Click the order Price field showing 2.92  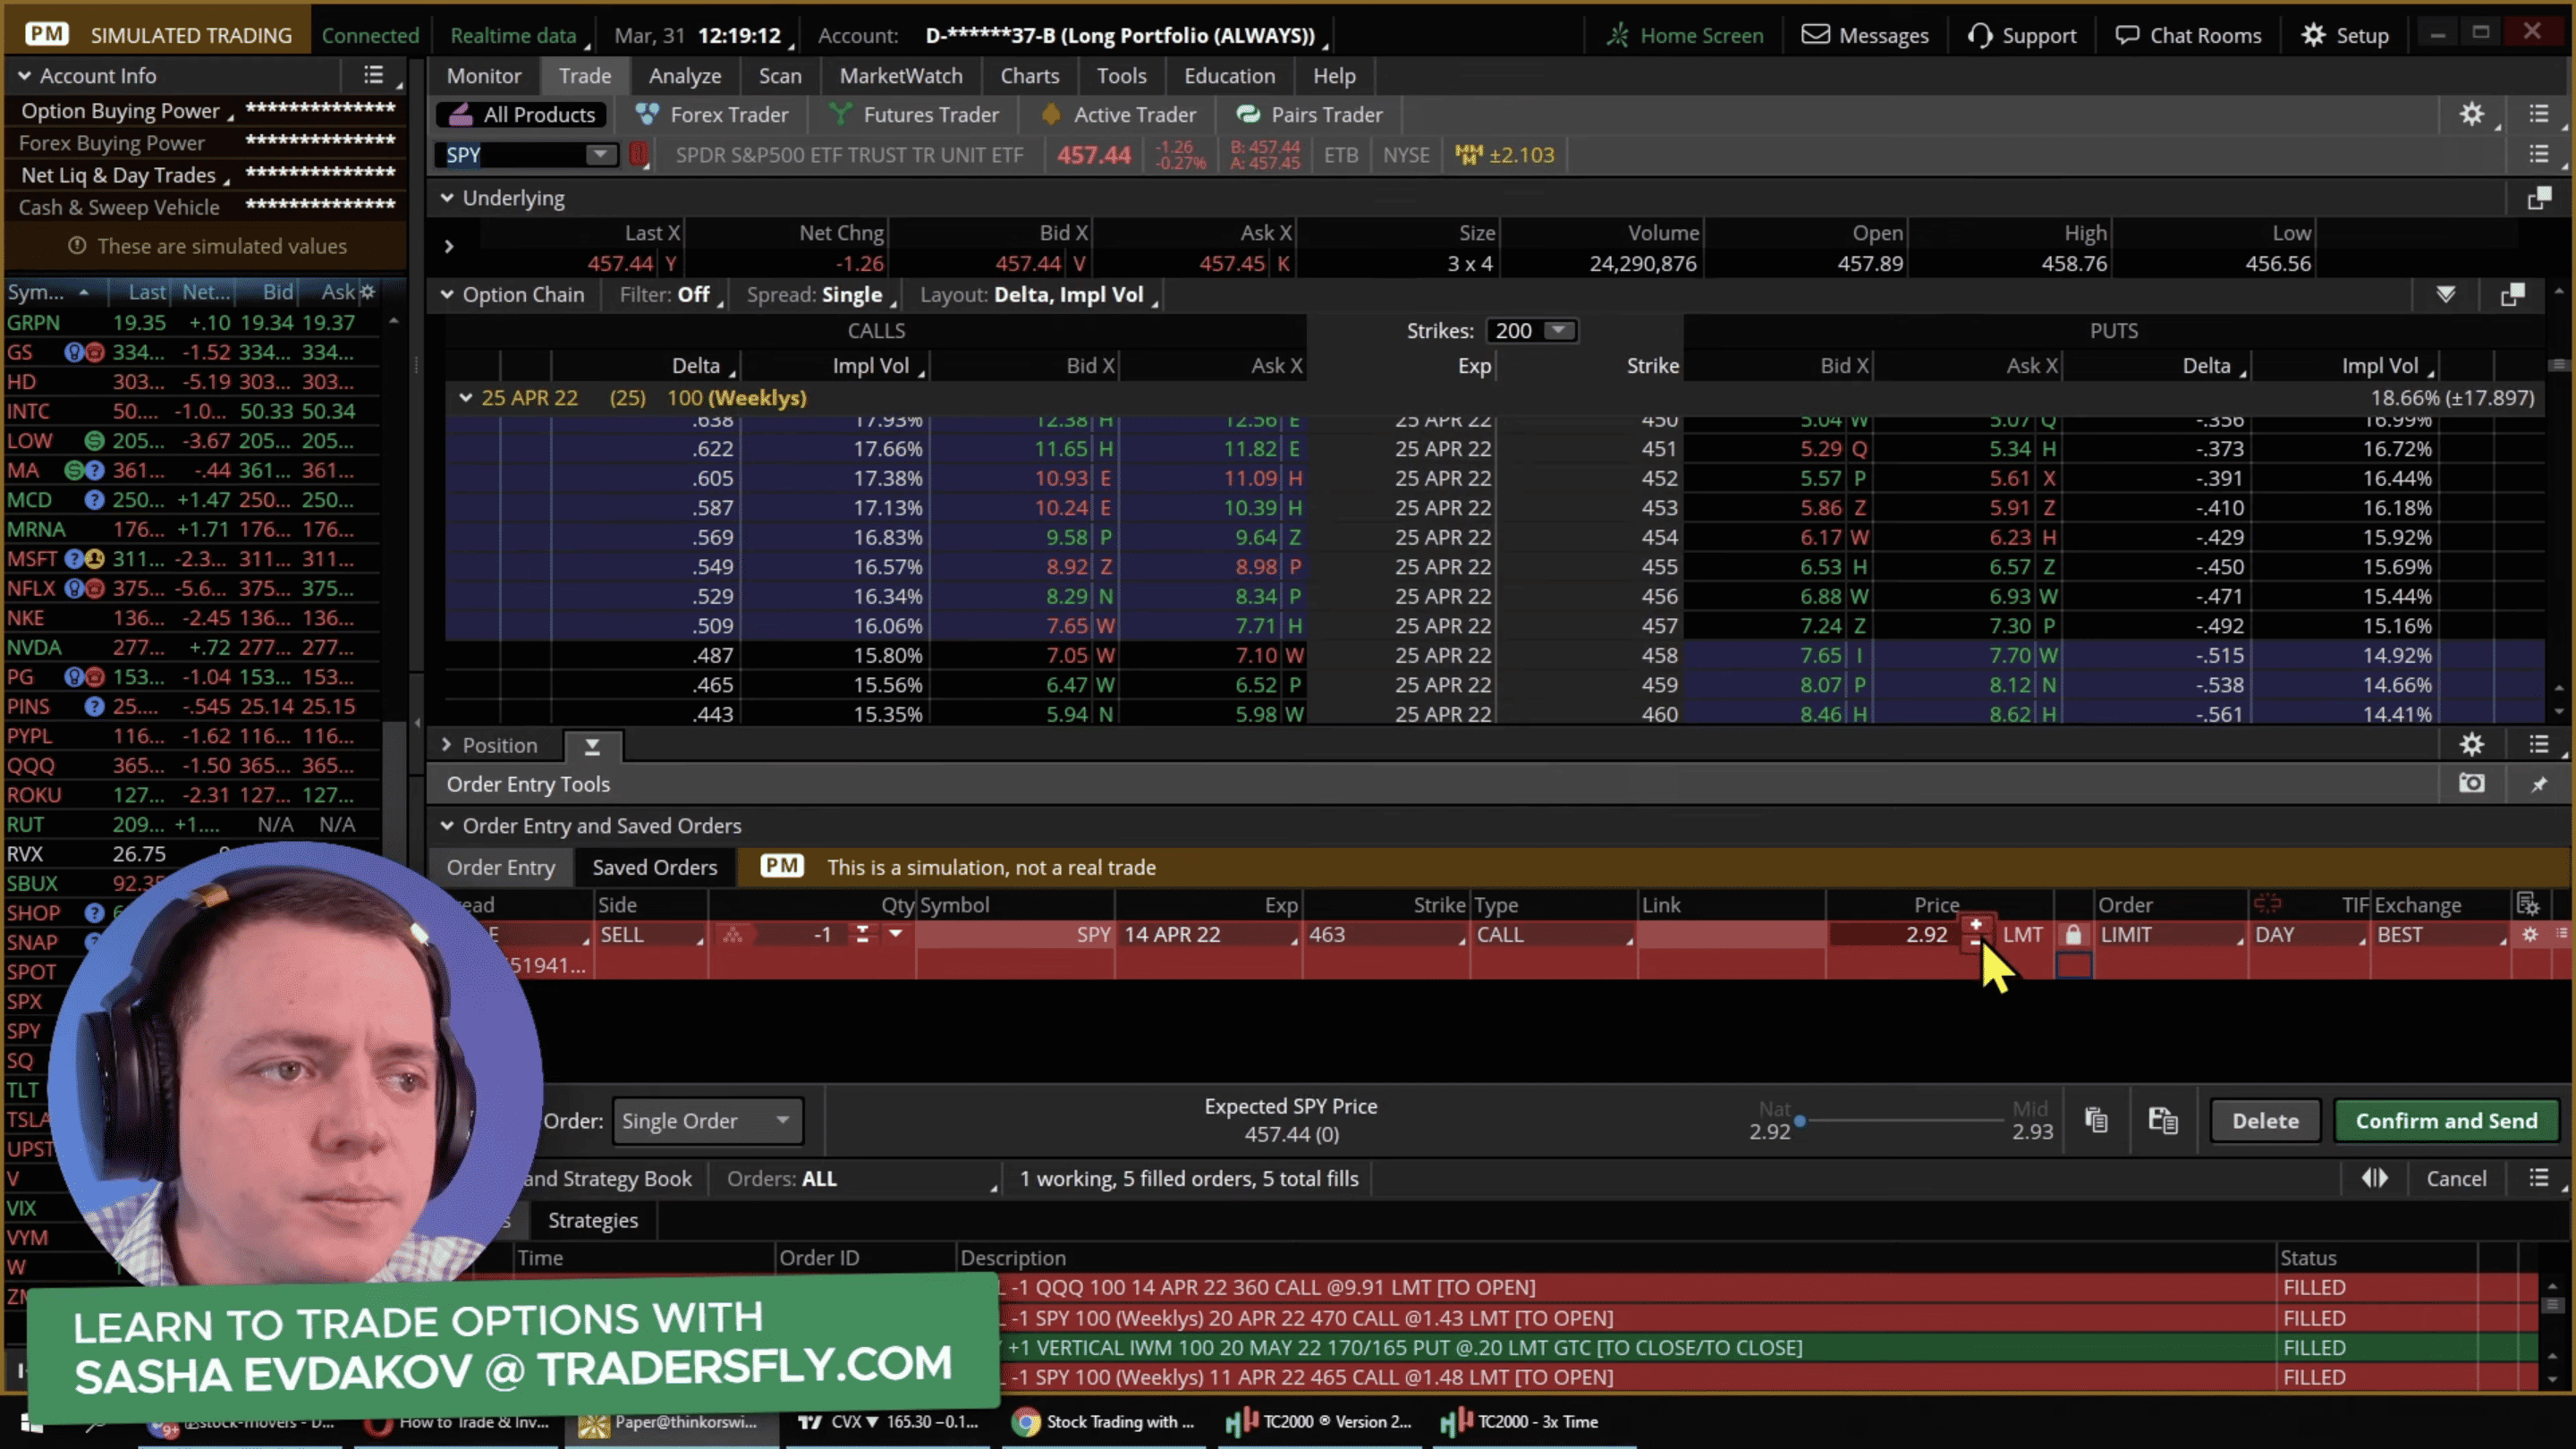pyautogui.click(x=1895, y=935)
